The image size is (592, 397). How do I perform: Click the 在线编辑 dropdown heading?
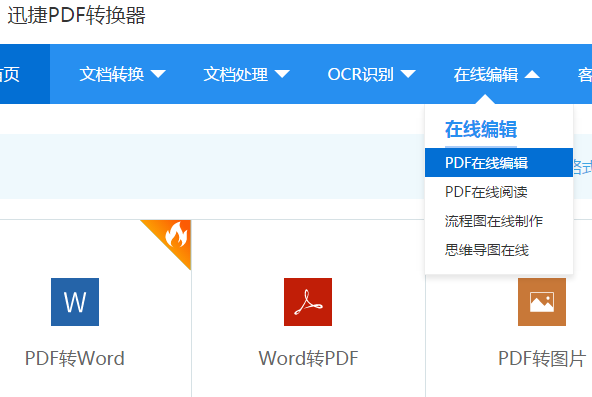[481, 129]
